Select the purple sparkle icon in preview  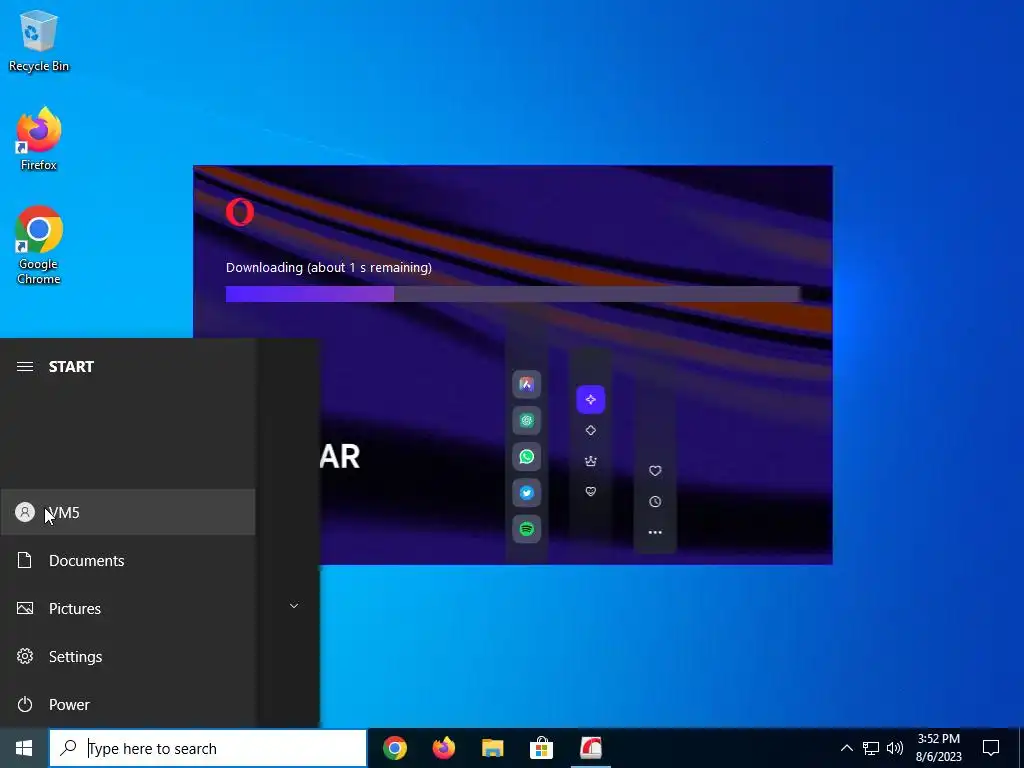590,400
